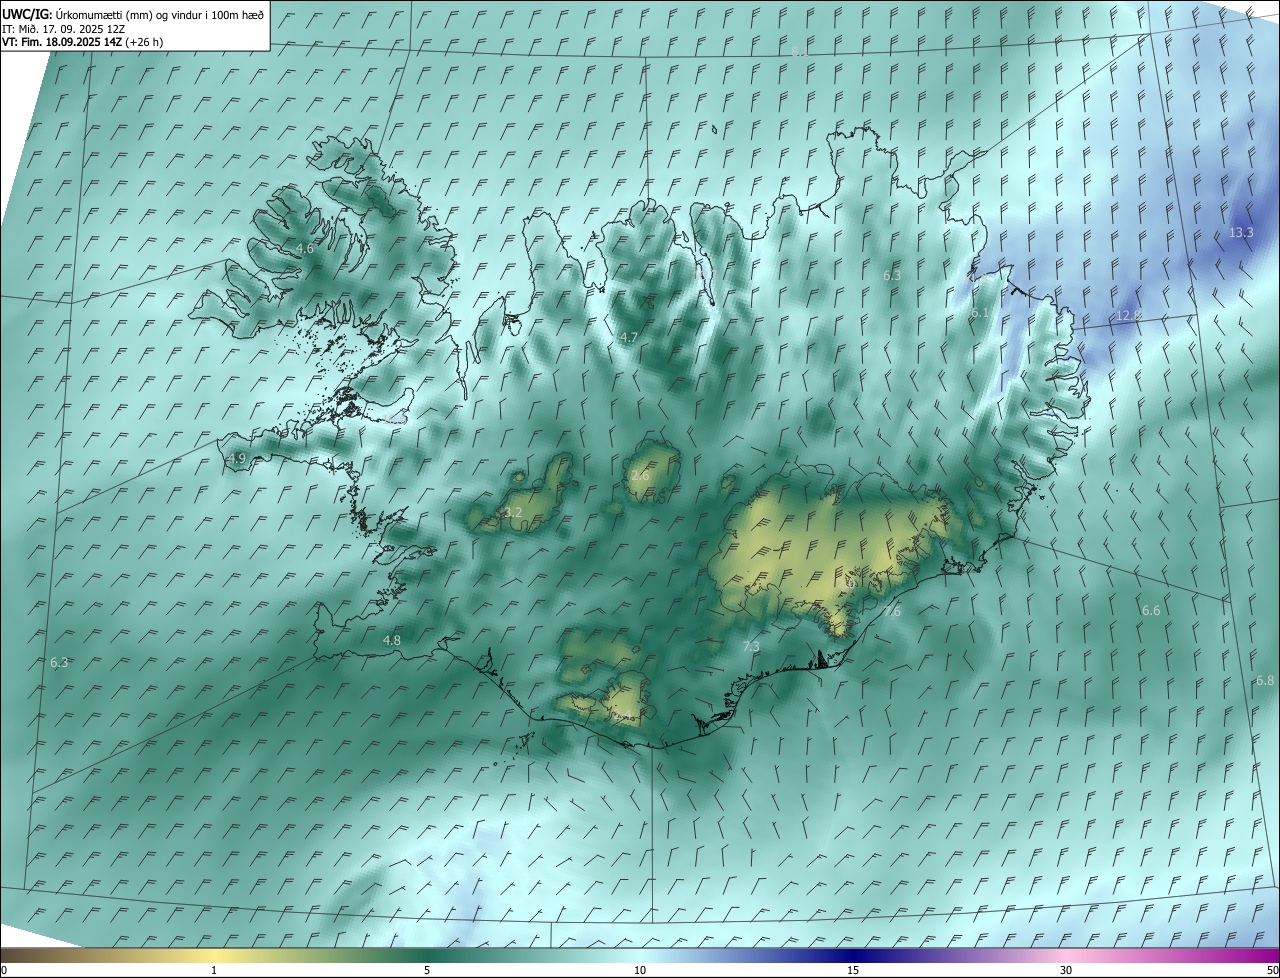Click the 7.6 value along the southeast coast

892,611
